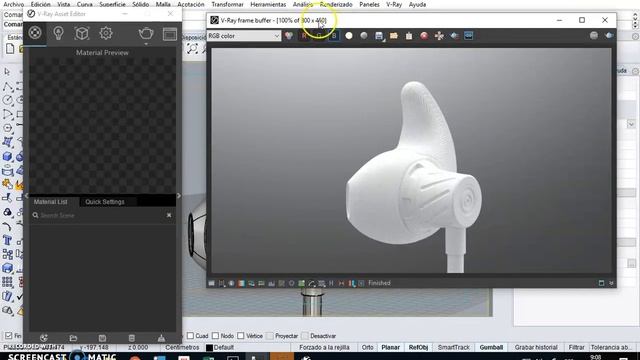Select the Rhino text T tool
This screenshot has width=640, height=360.
(7, 240)
